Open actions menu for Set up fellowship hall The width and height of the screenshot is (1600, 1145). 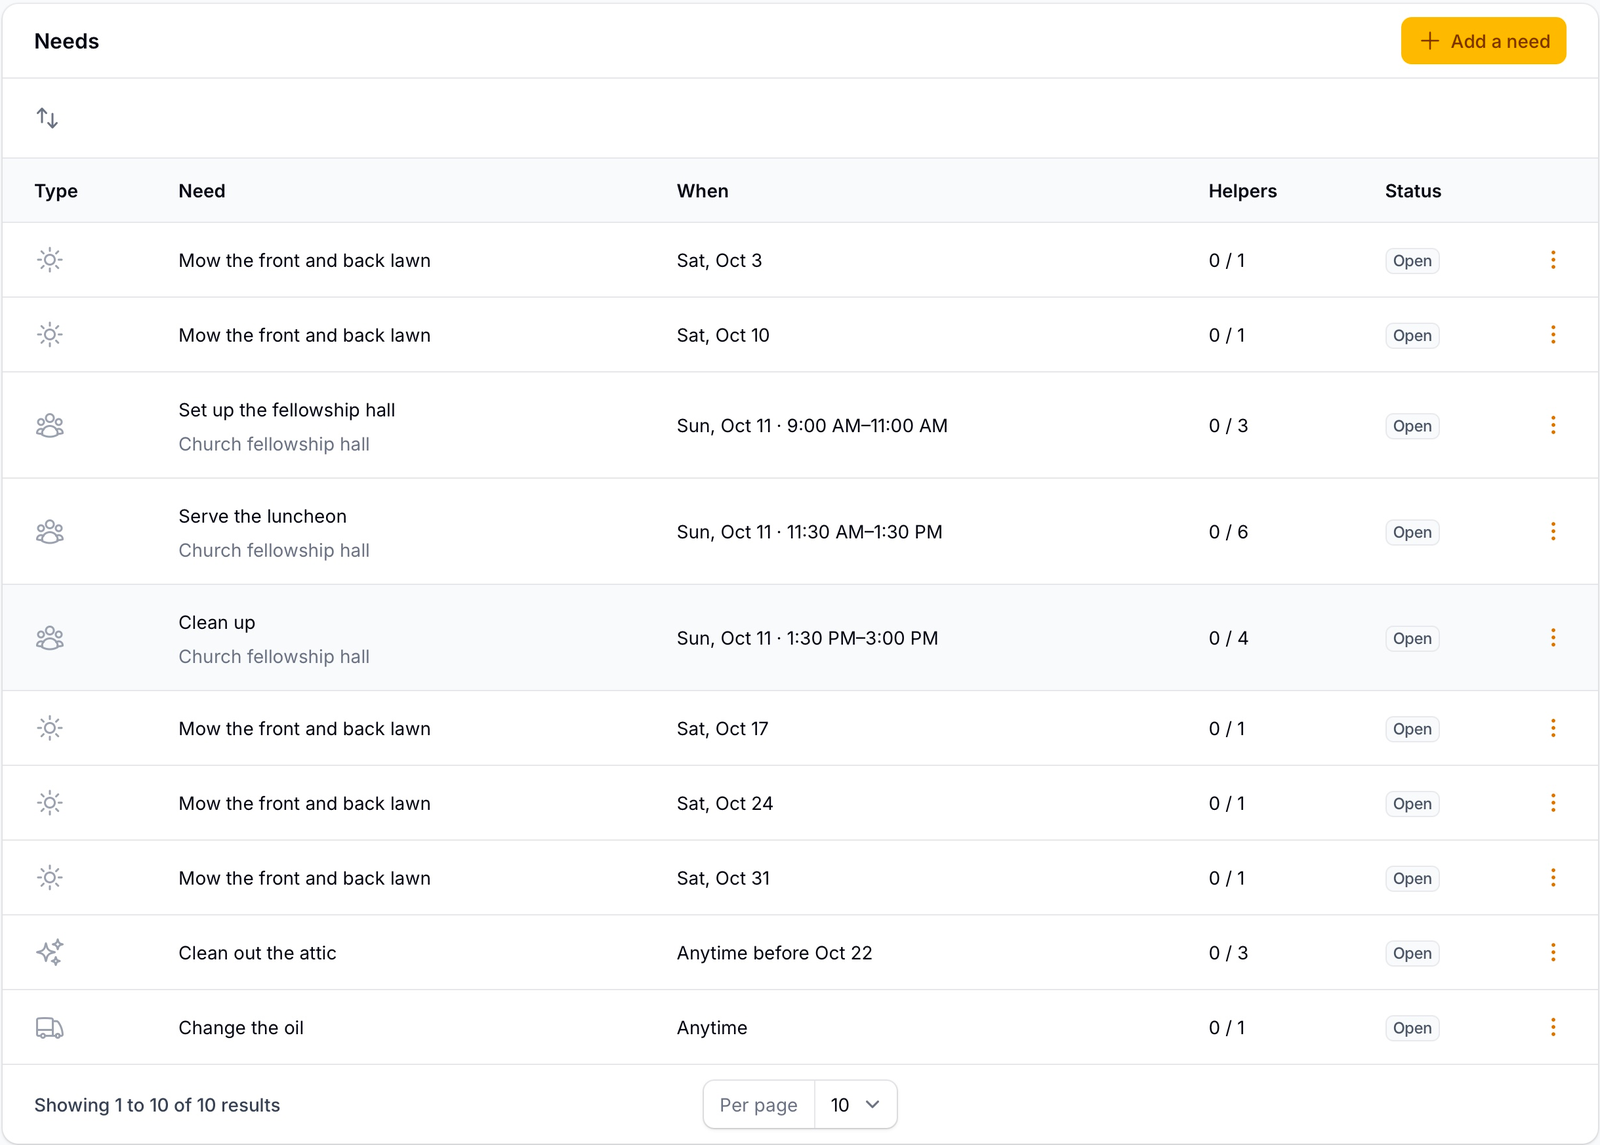1553,425
